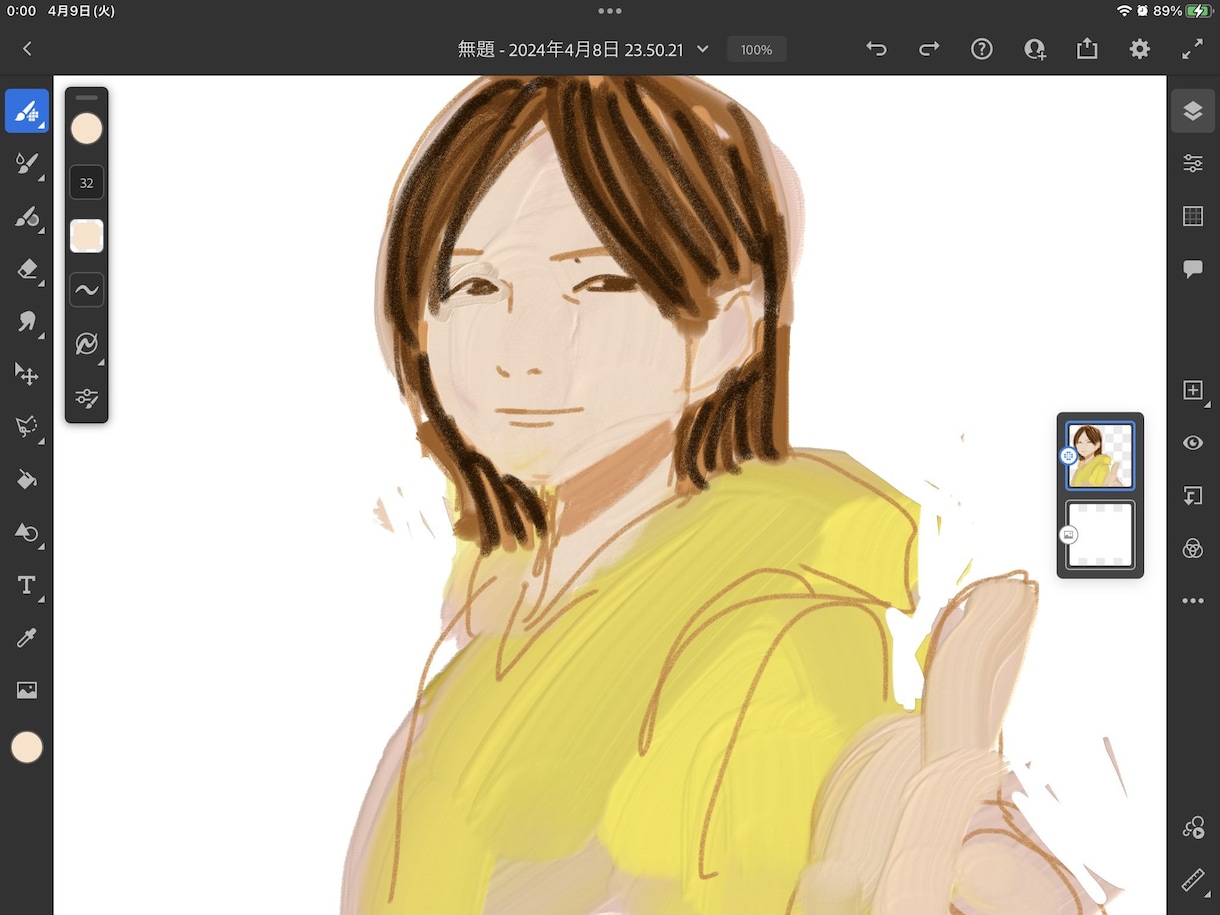Open the pressure dynamics option
The image size is (1220, 915).
(87, 344)
